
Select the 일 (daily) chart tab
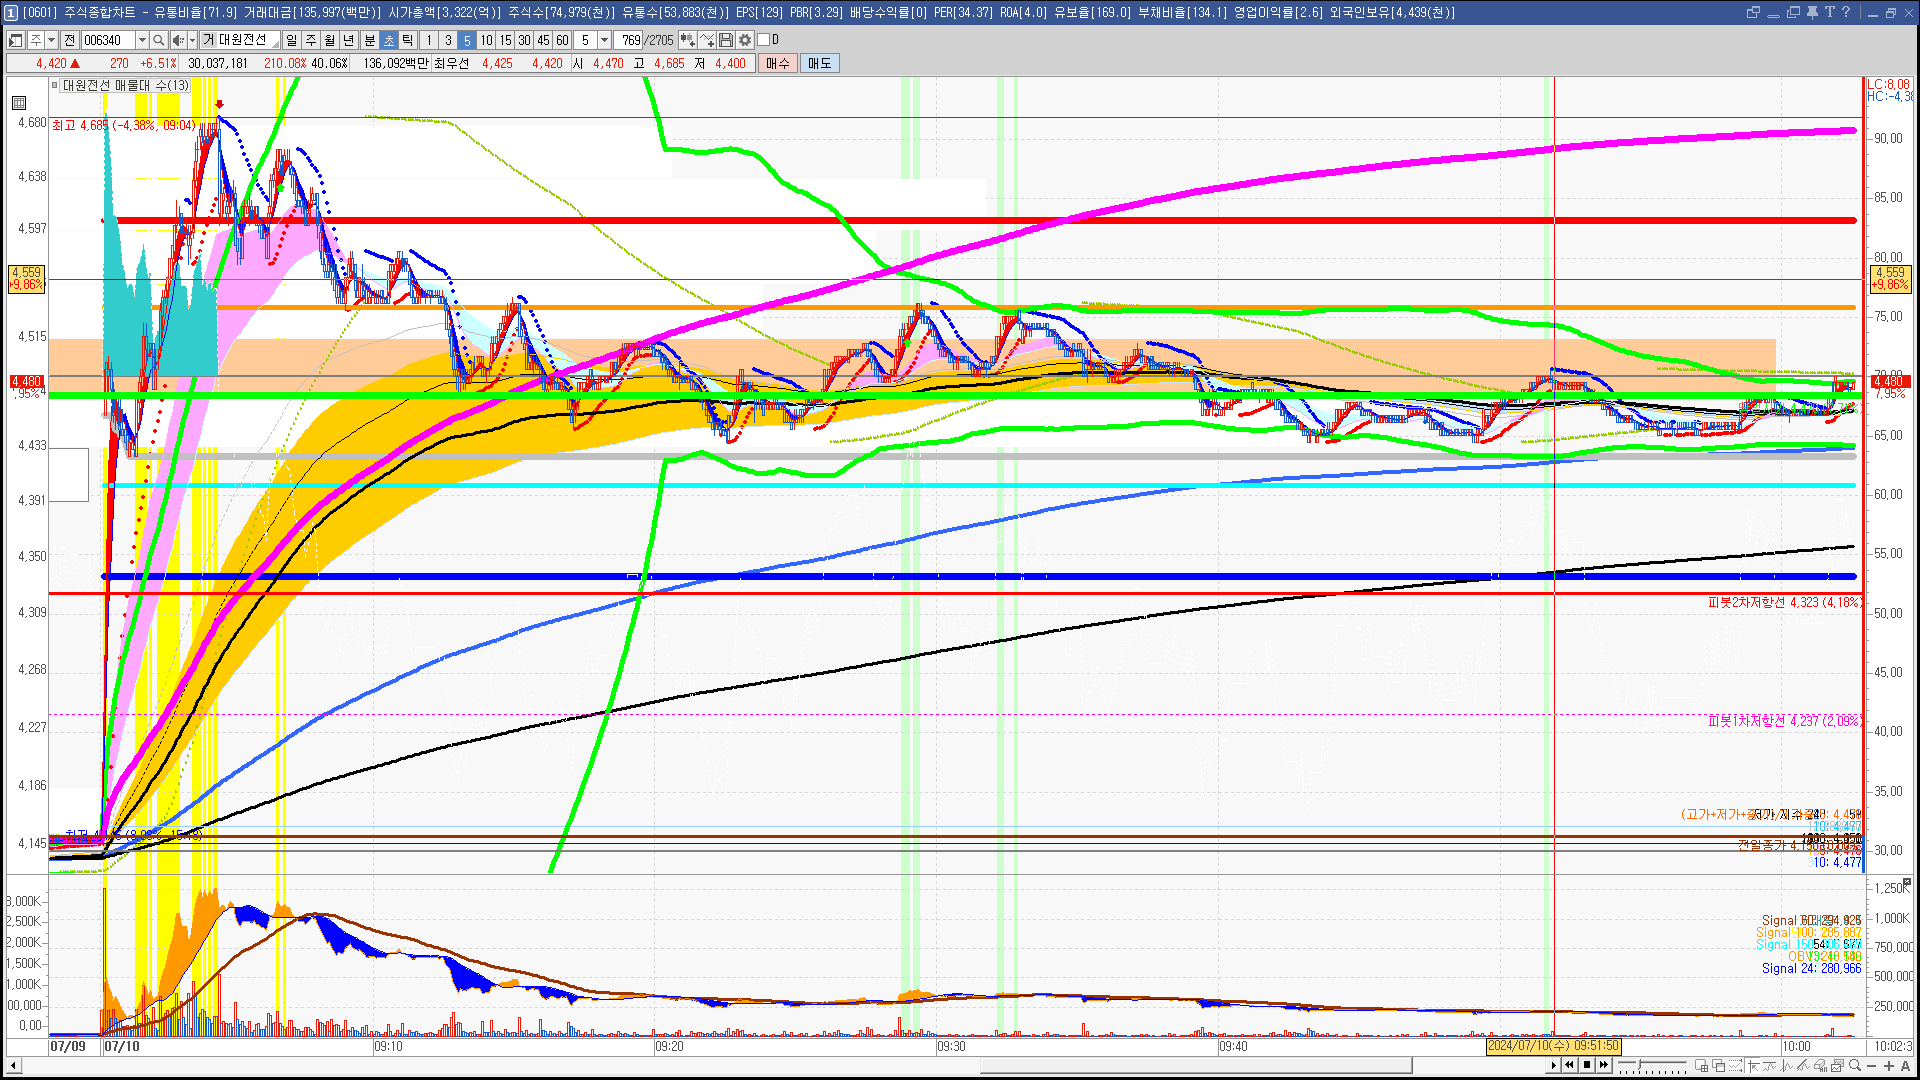pos(291,40)
